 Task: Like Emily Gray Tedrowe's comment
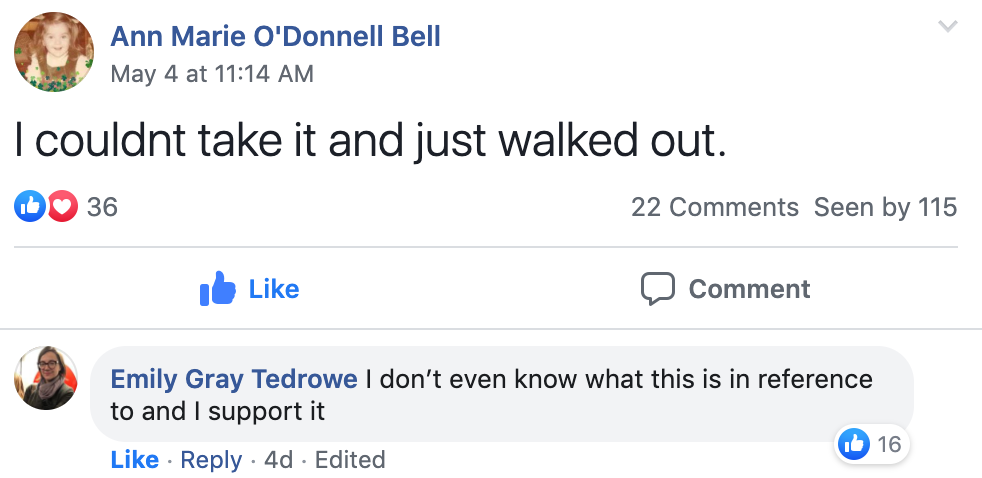coord(134,459)
